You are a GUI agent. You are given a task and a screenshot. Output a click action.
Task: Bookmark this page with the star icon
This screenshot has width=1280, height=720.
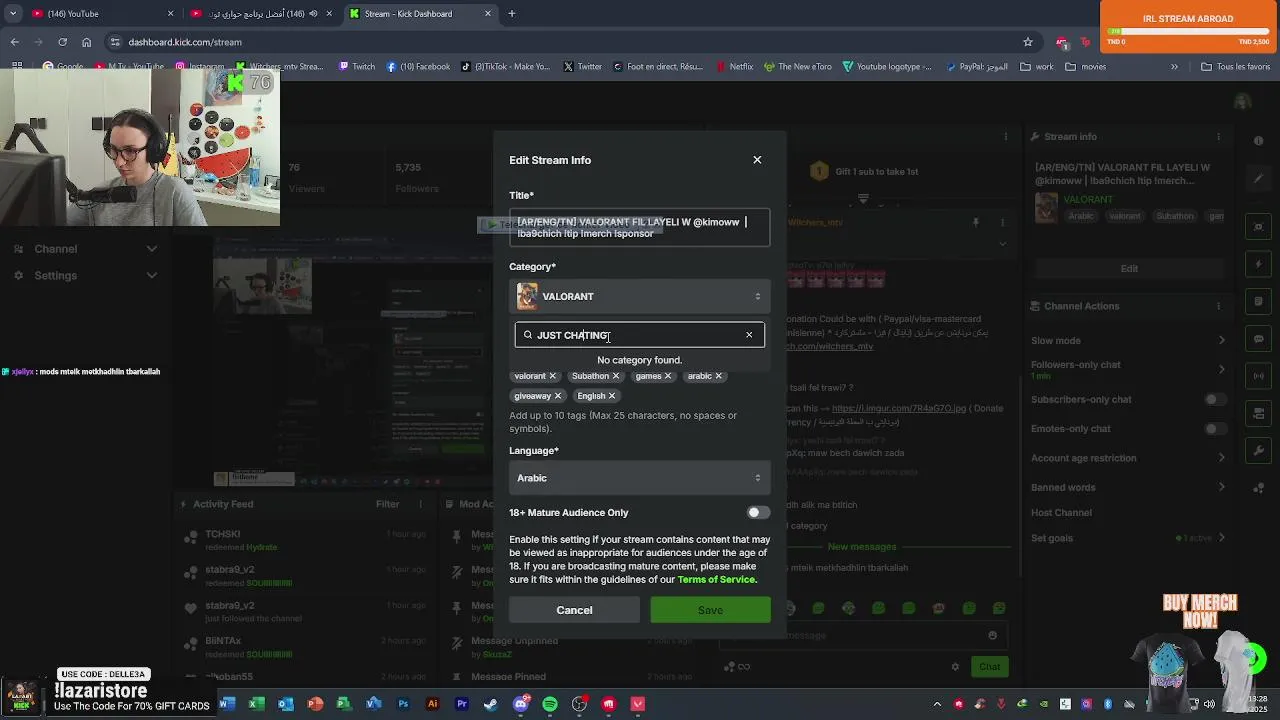(x=1027, y=42)
